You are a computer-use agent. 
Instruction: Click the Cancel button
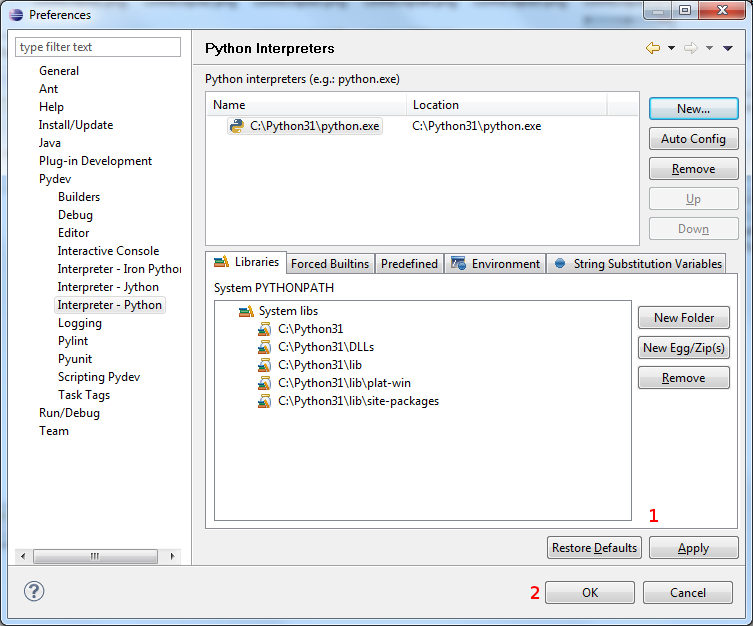coord(688,593)
